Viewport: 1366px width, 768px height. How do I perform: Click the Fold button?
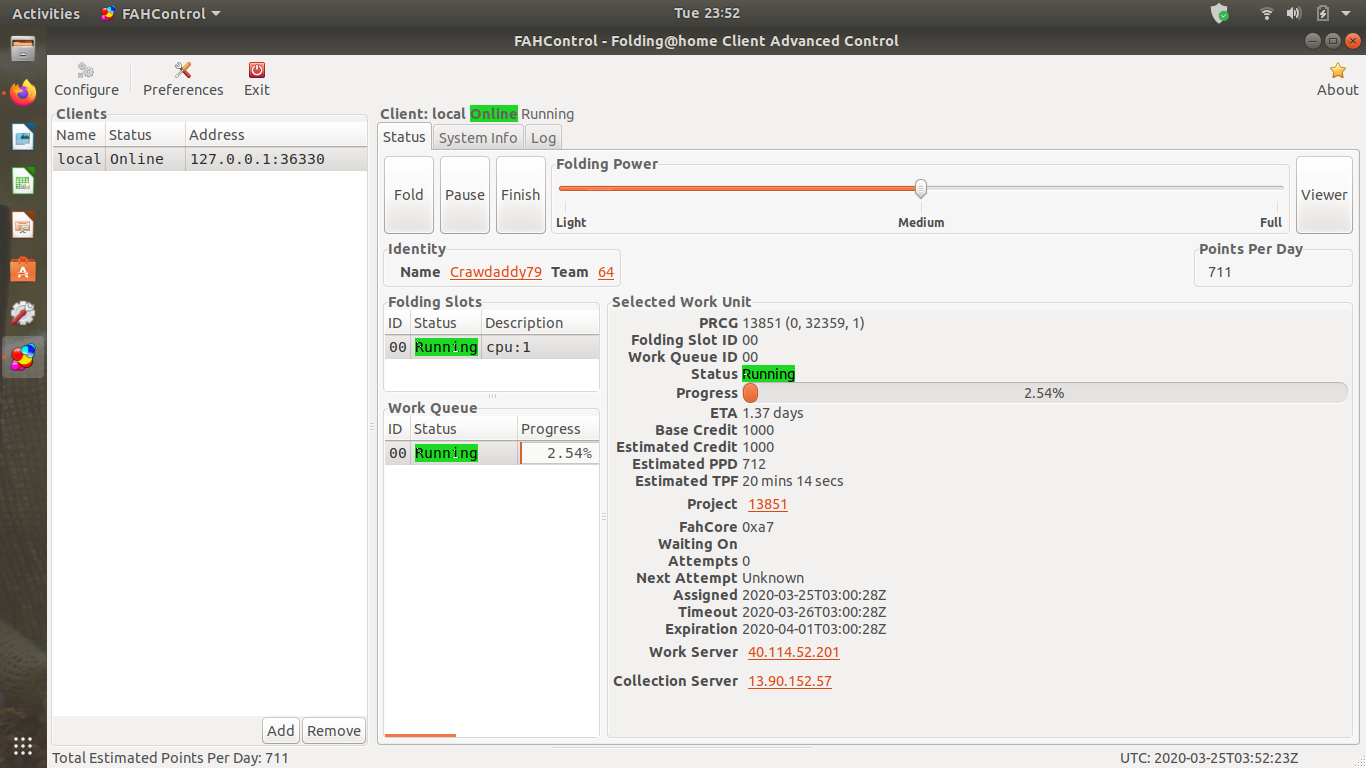[409, 195]
